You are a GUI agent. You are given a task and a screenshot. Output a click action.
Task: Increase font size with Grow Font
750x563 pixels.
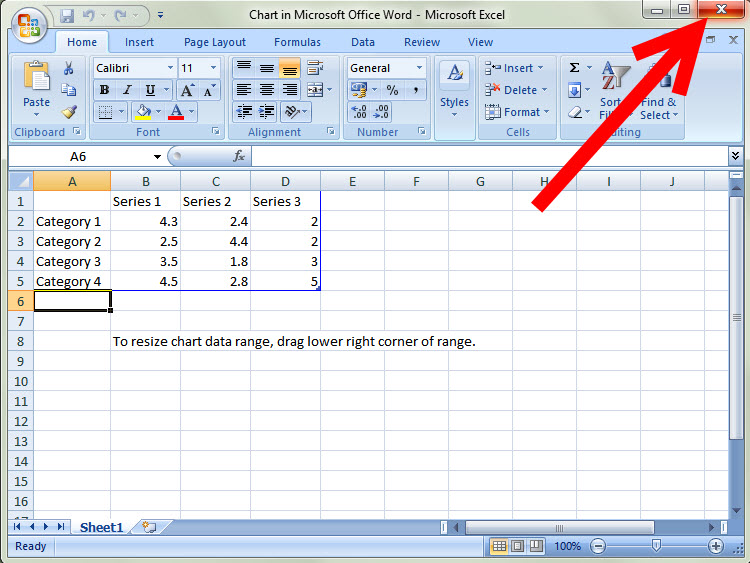186,90
